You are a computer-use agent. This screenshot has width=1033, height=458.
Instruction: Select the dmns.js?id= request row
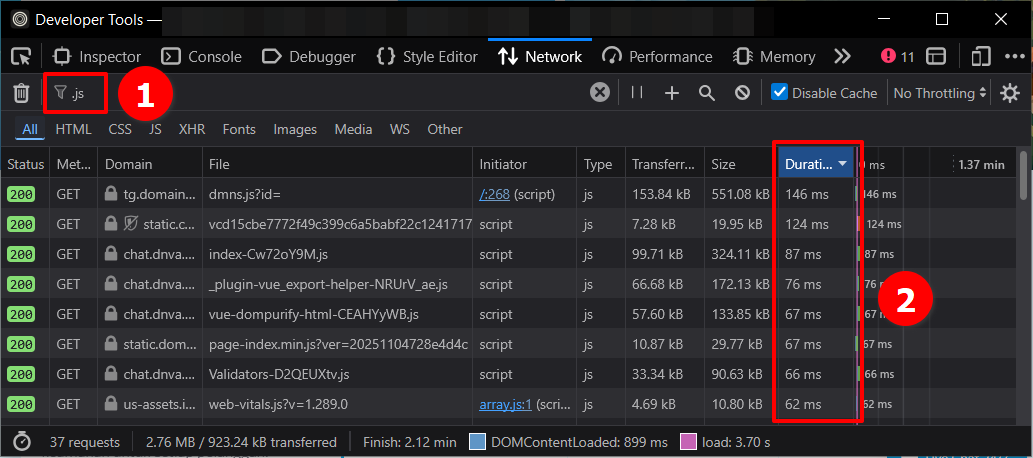coord(507,194)
